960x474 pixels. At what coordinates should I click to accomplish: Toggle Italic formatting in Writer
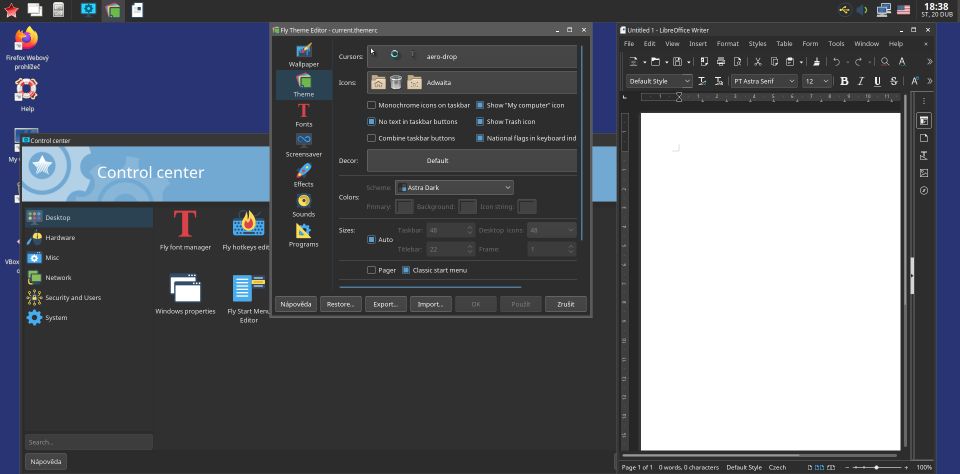861,81
